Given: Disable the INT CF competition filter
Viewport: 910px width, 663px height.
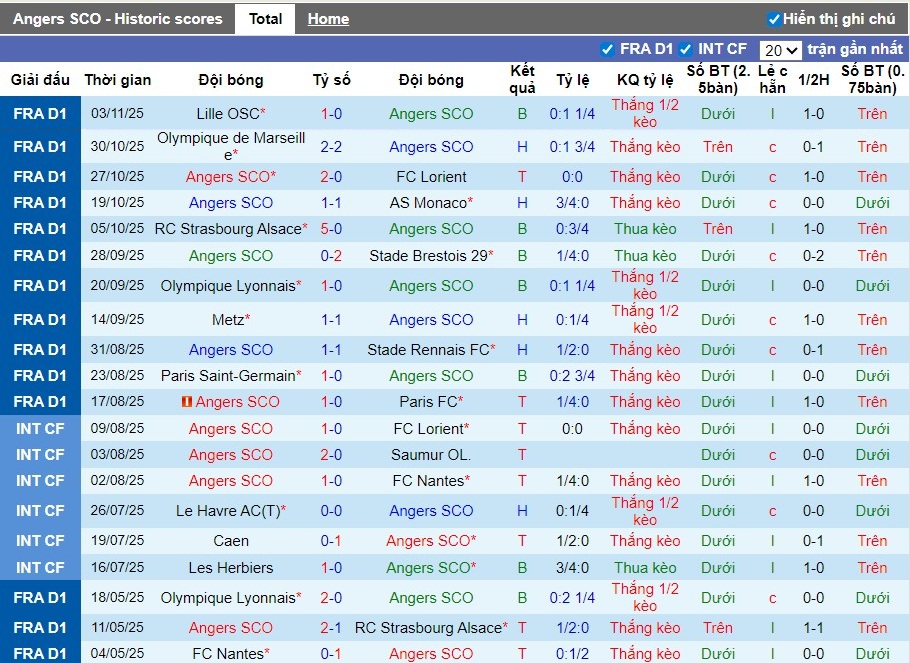Looking at the screenshot, I should 686,49.
